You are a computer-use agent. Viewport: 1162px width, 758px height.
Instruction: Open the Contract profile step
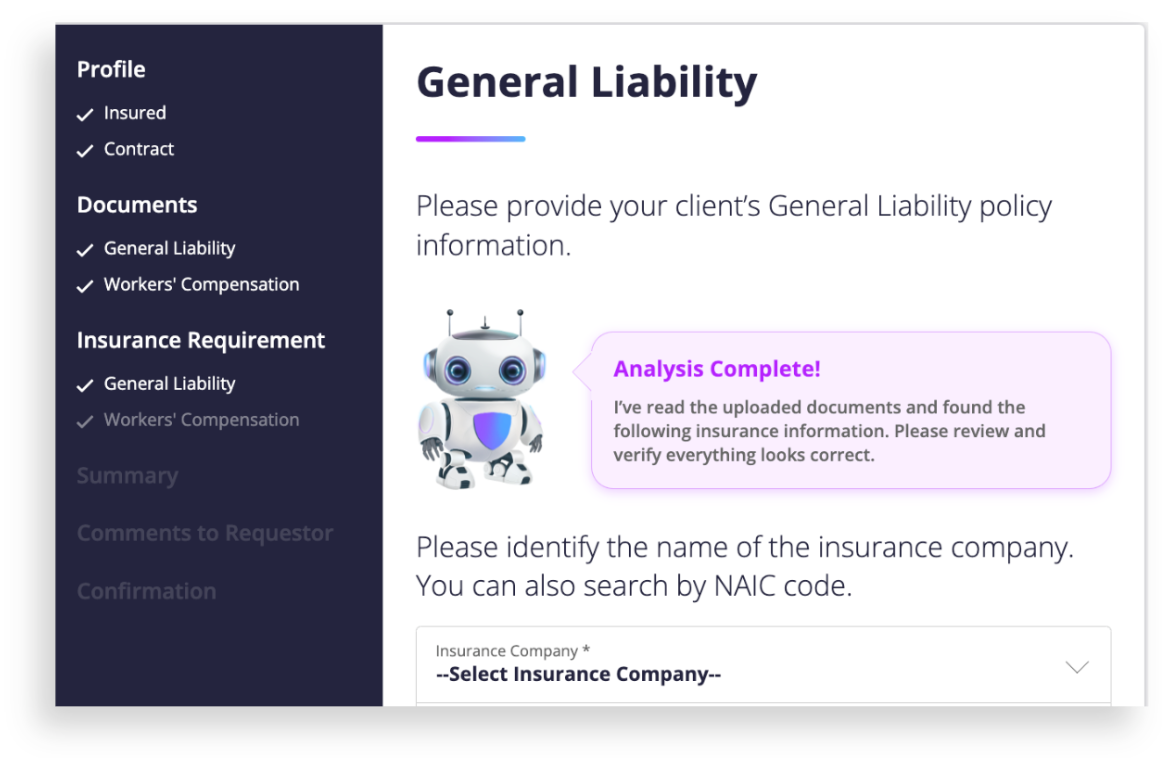pyautogui.click(x=139, y=149)
